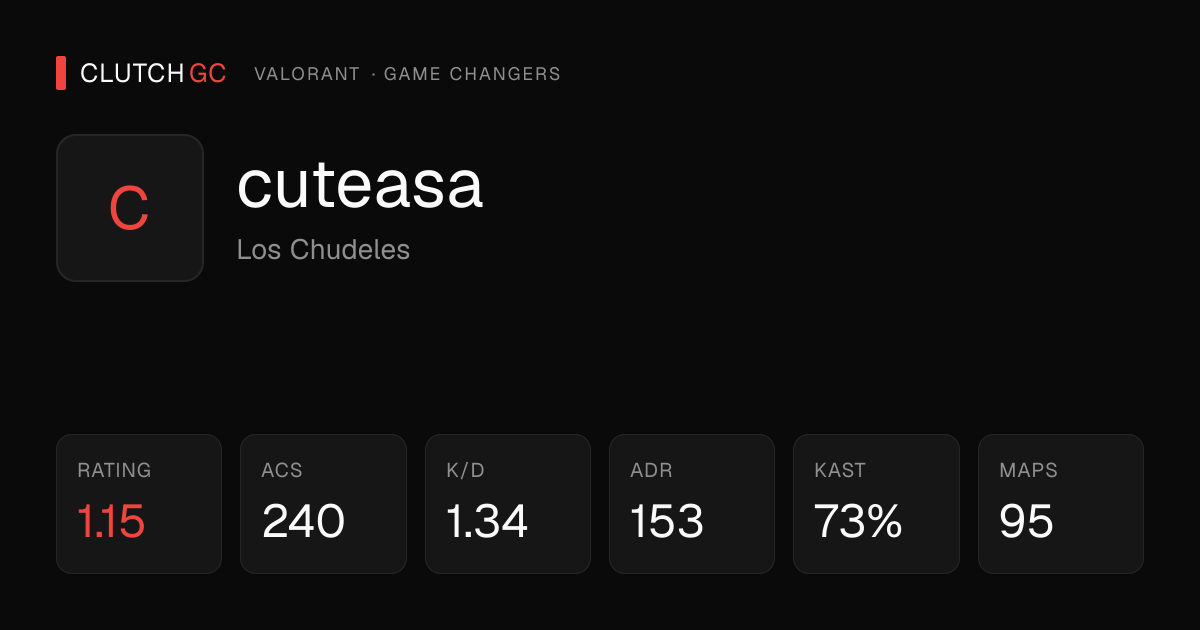The image size is (1200, 630).
Task: Select the VALORANT header label
Action: pos(307,74)
